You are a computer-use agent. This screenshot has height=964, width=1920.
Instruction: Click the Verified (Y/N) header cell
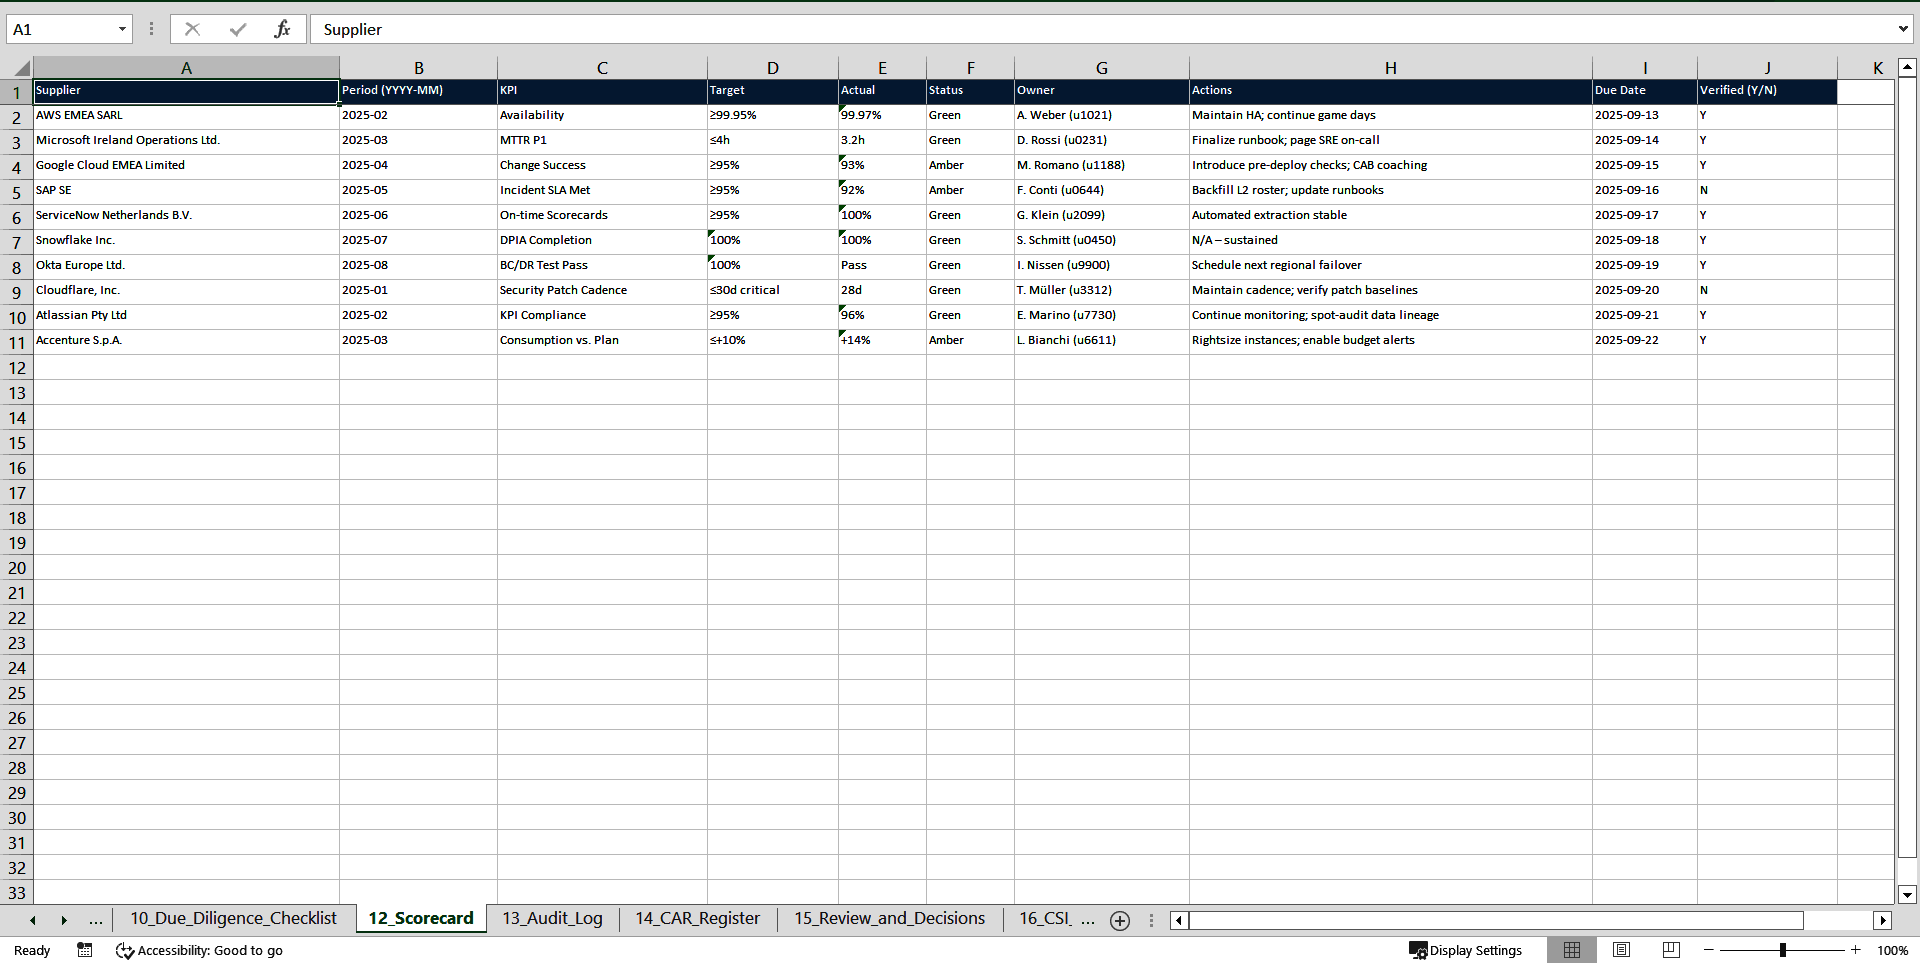[x=1767, y=91]
